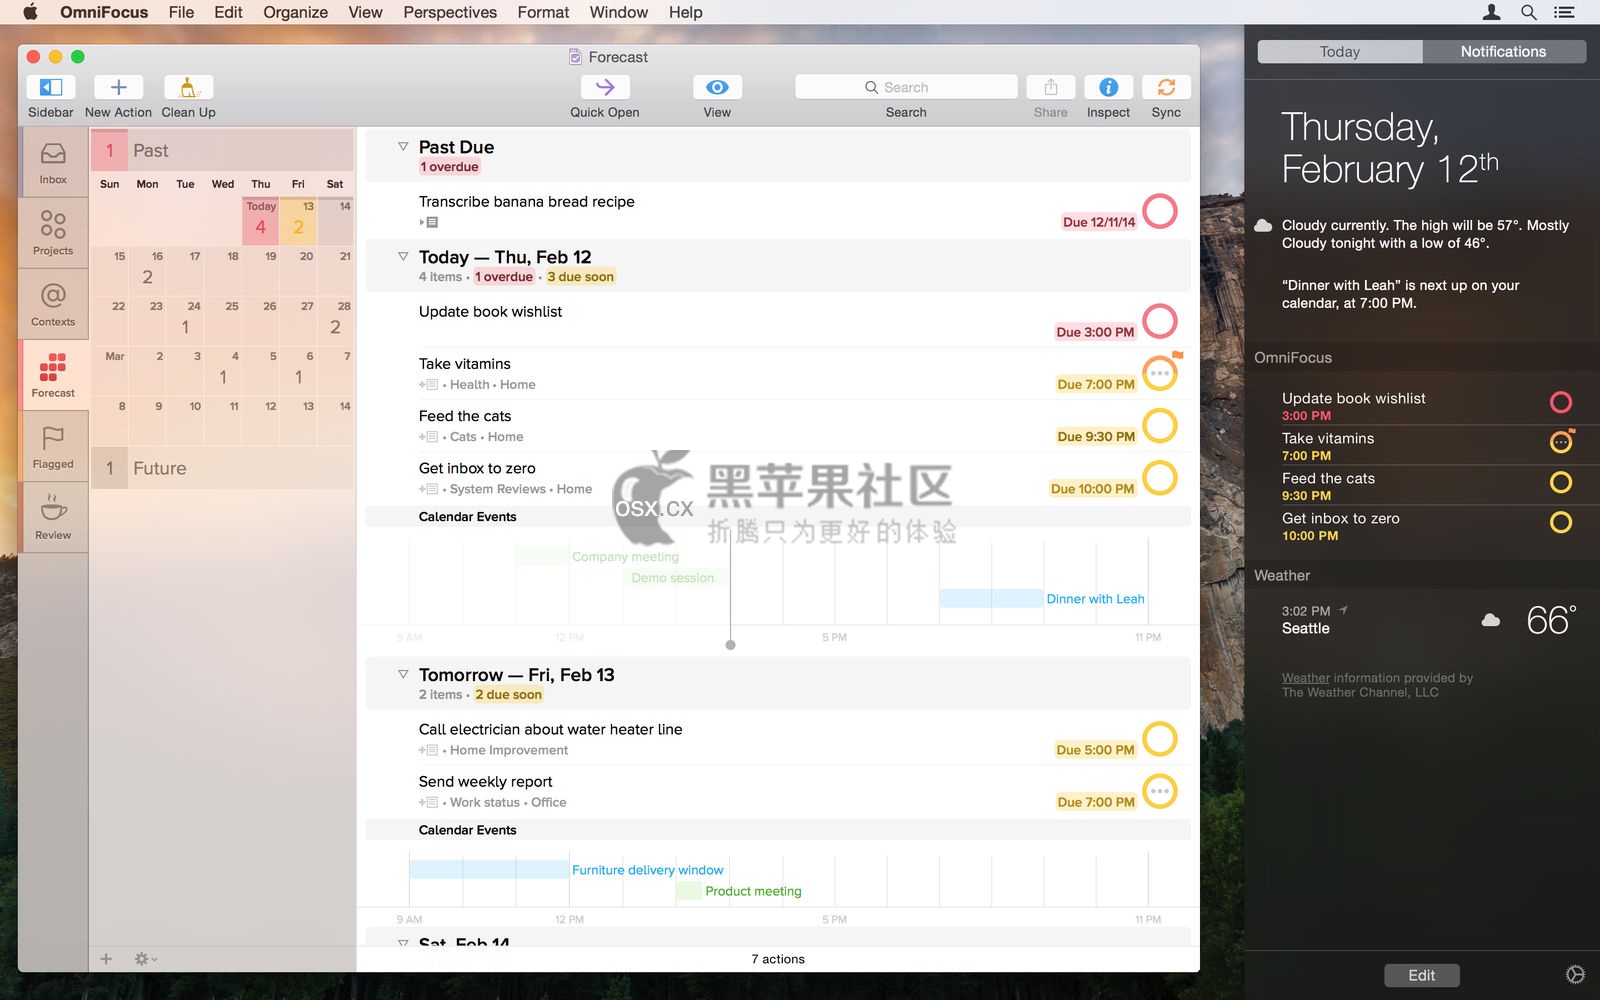Select the Past row in the forecast calendar
This screenshot has height=1000, width=1600.
click(x=222, y=150)
